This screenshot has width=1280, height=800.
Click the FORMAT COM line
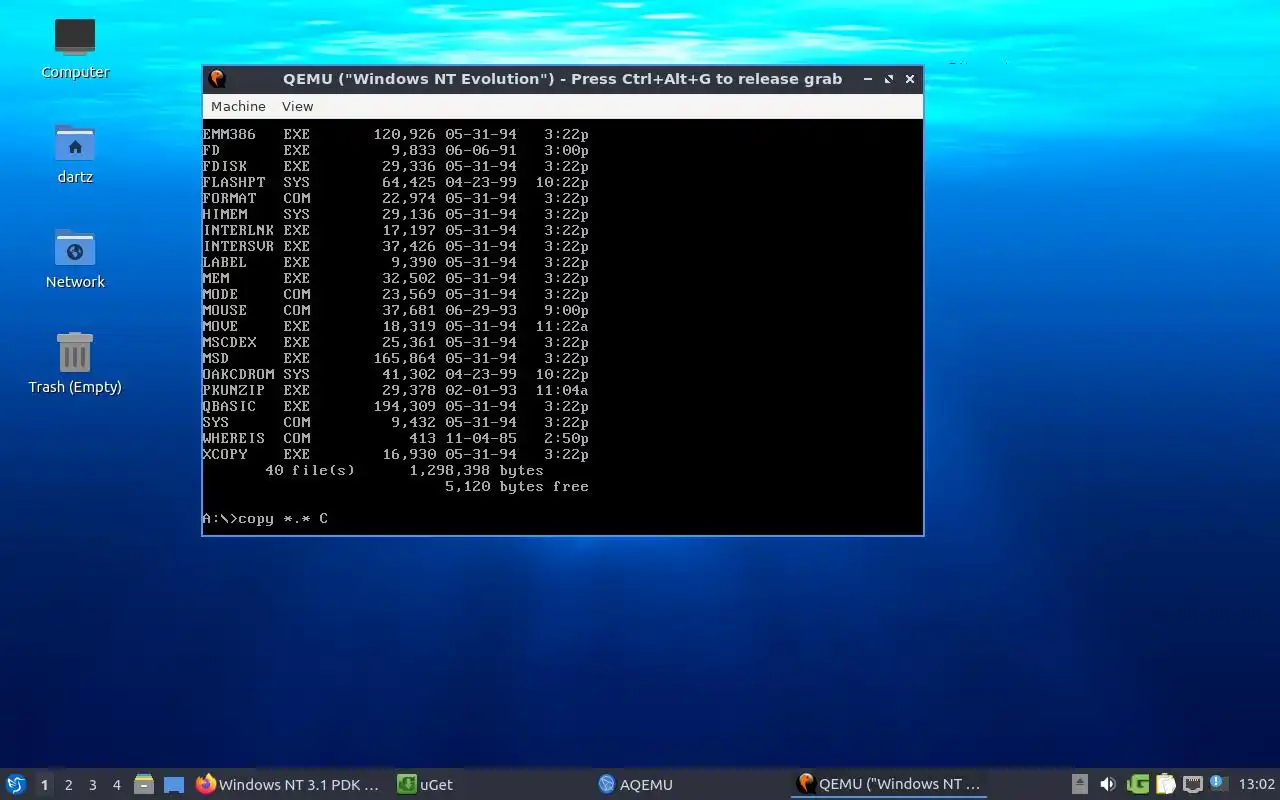396,198
